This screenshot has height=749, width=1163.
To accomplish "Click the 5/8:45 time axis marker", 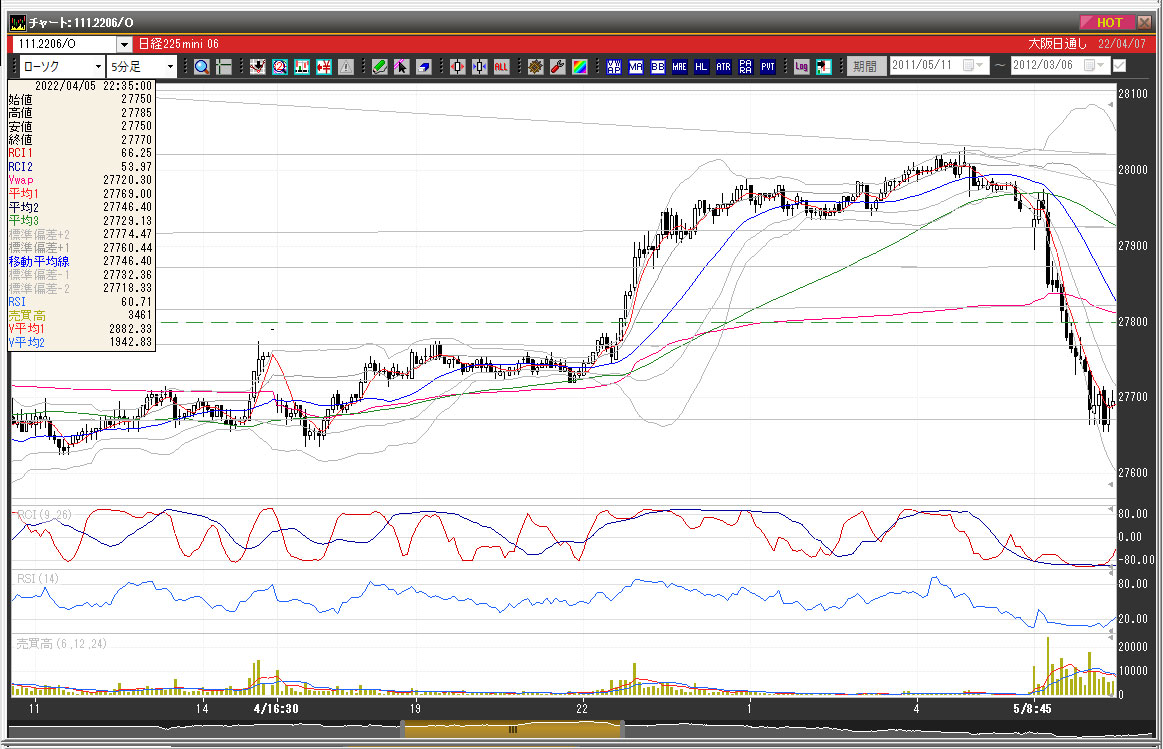I will coord(1032,709).
